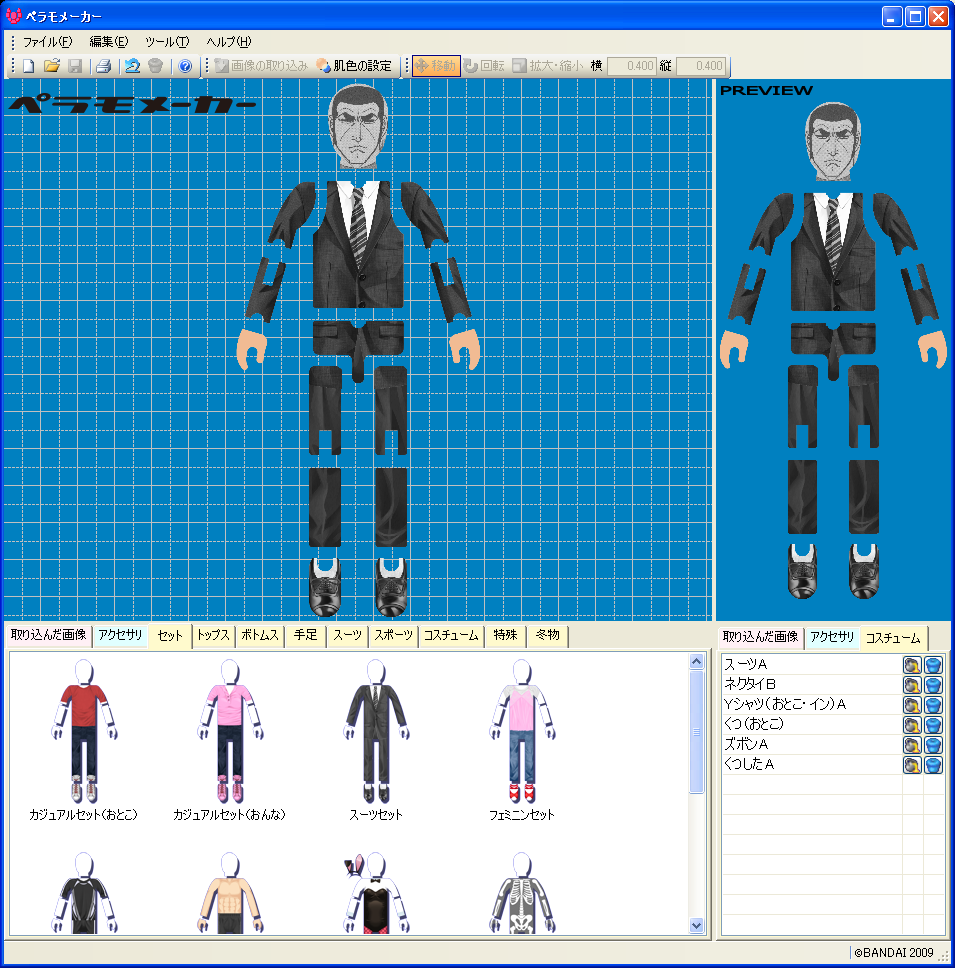Viewport: 955px width, 968px height.
Task: Open the ファイル(F) menu
Action: (47, 42)
